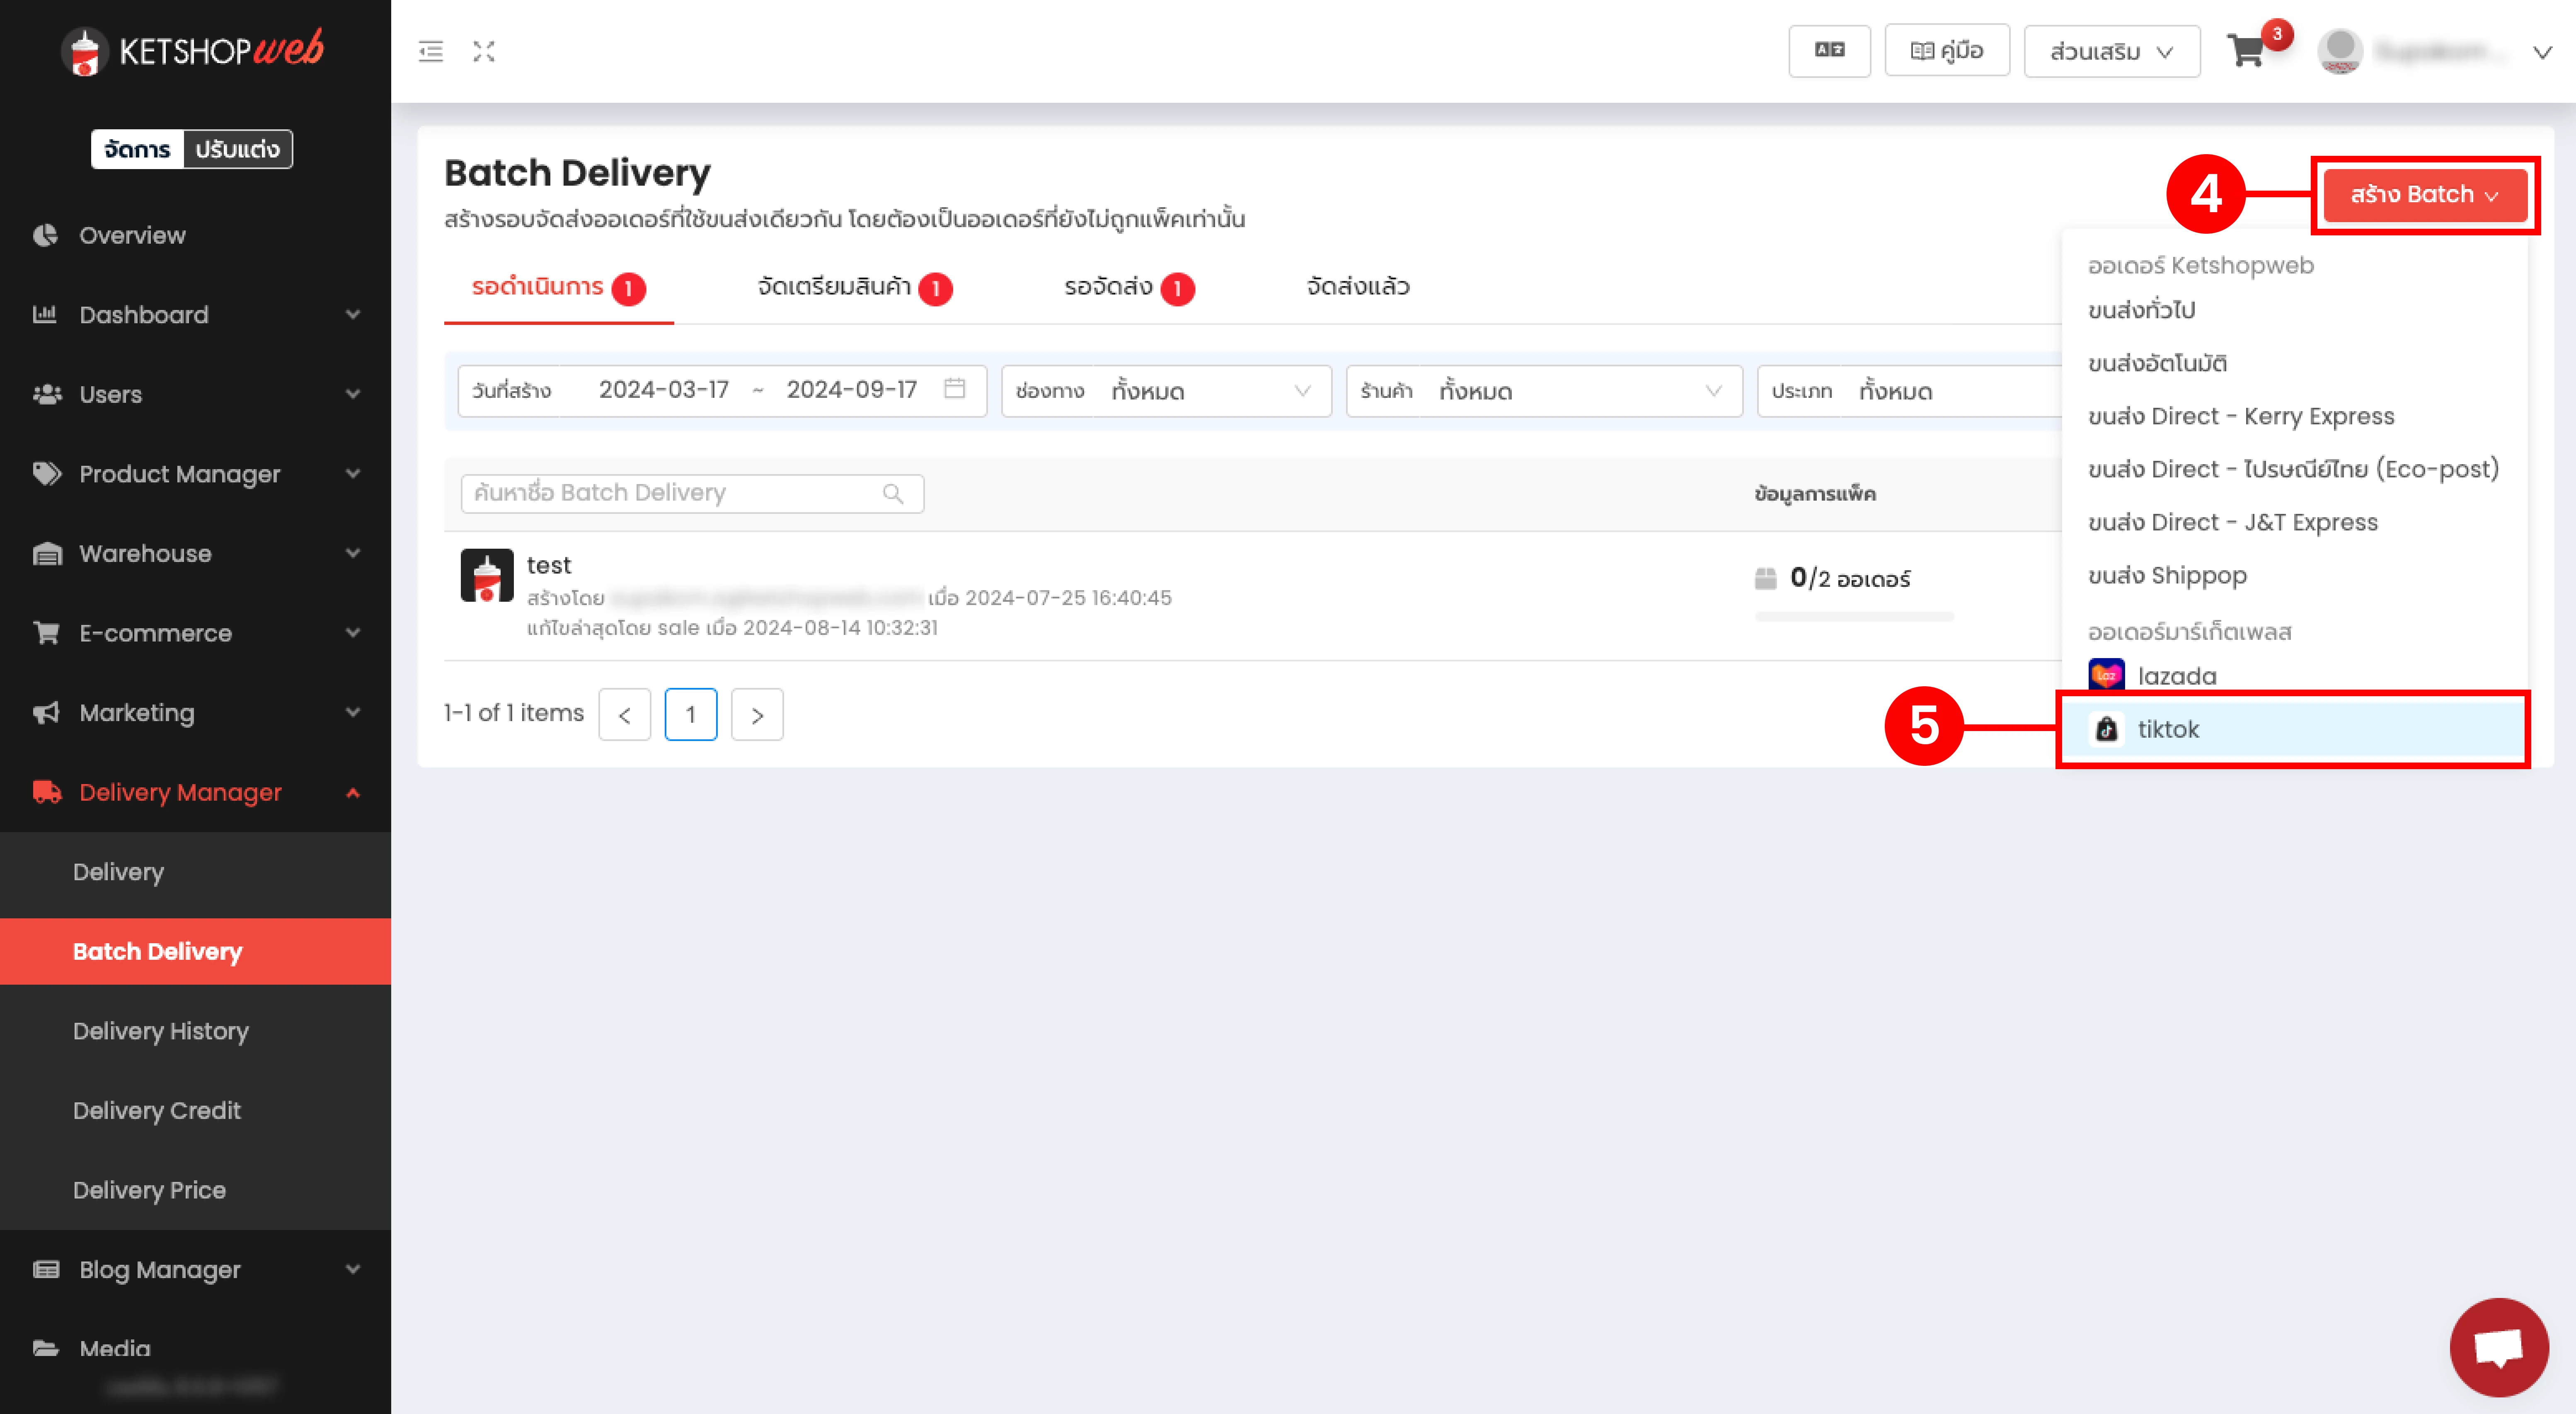
Task: Click the Media folder icon
Action: (x=46, y=1349)
